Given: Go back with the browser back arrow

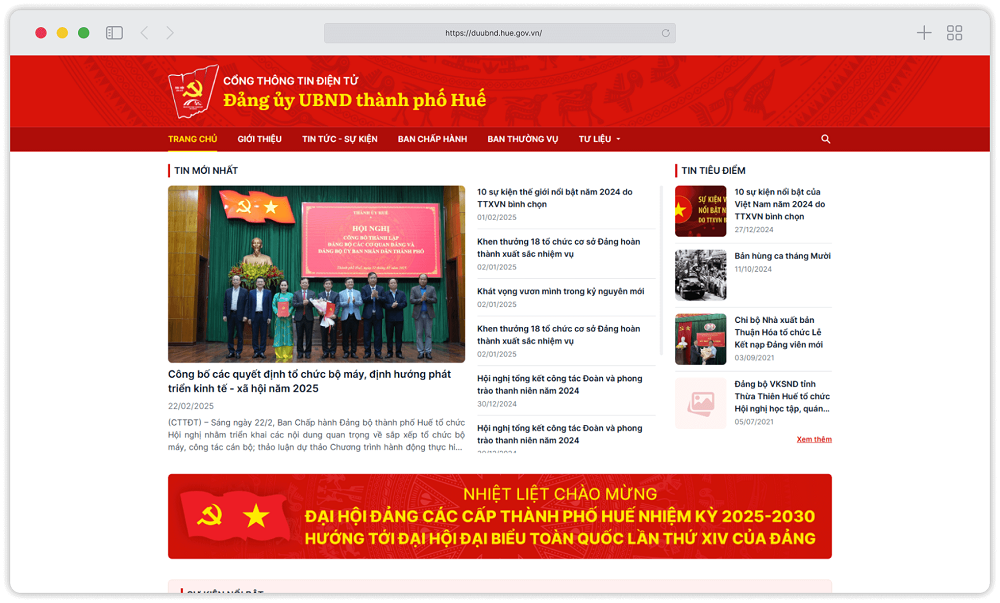Looking at the screenshot, I should 144,33.
